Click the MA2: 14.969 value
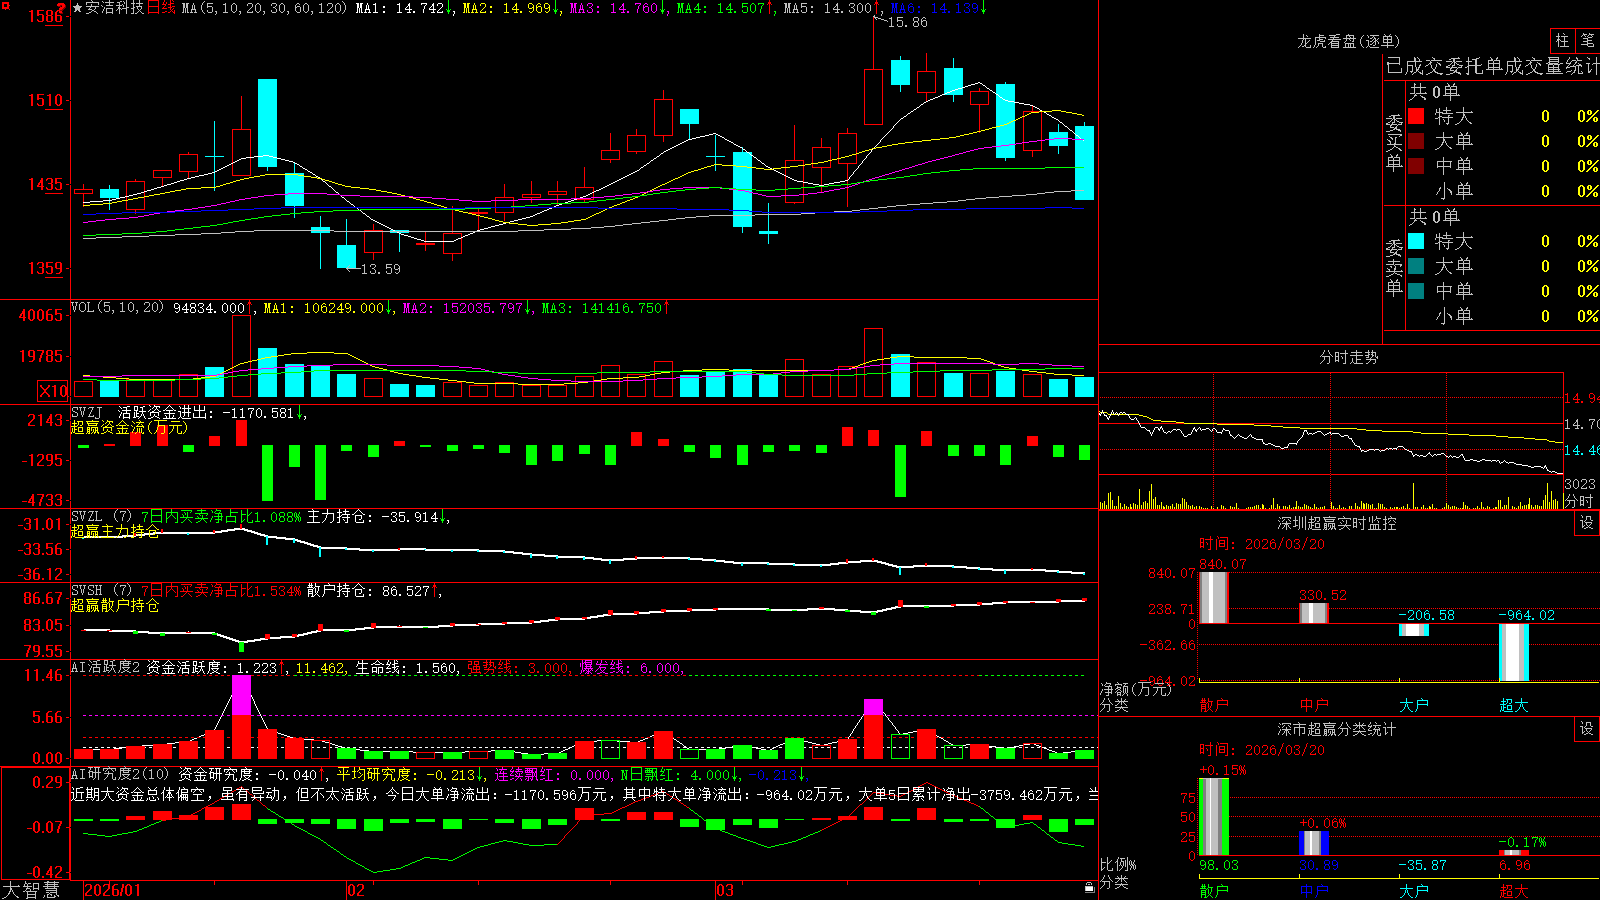The height and width of the screenshot is (900, 1600). [511, 8]
